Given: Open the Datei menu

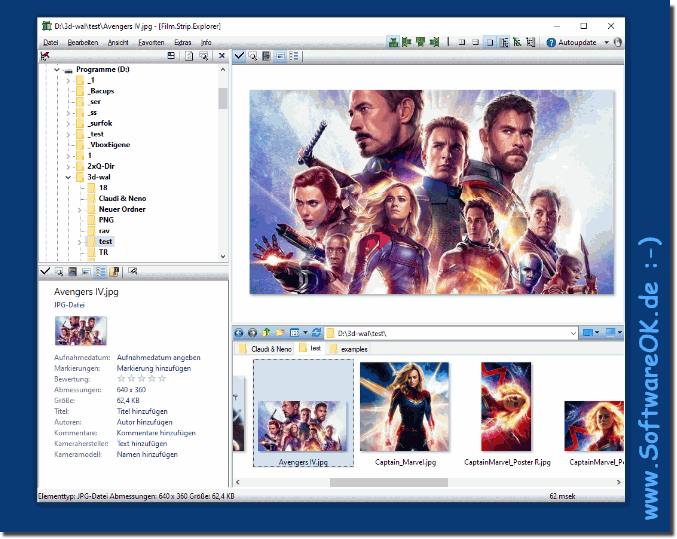Looking at the screenshot, I should click(x=51, y=42).
